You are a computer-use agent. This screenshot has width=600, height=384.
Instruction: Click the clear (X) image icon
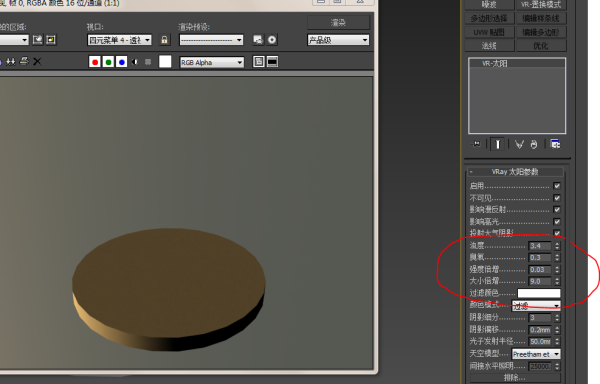[37, 62]
